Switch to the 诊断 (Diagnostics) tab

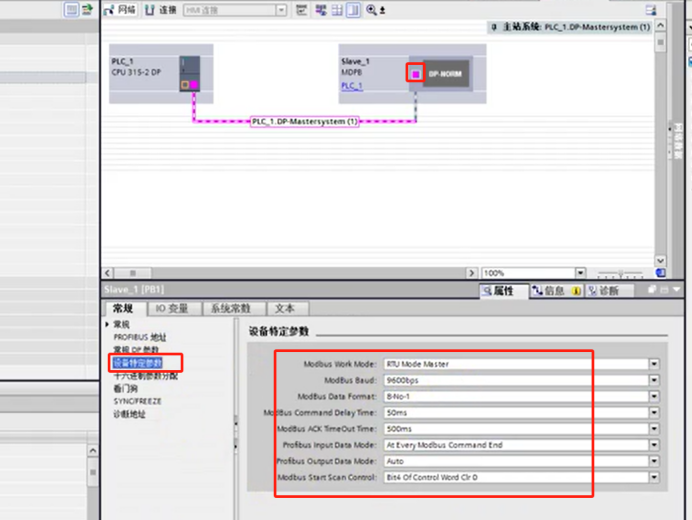[x=609, y=290]
